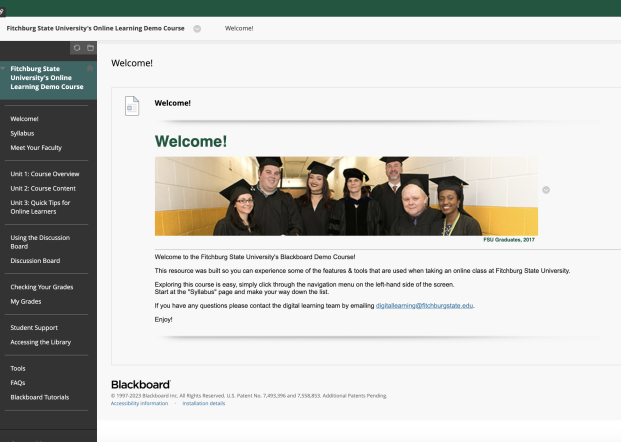Go to the Discussion Board link
621x442 pixels.
(x=35, y=261)
